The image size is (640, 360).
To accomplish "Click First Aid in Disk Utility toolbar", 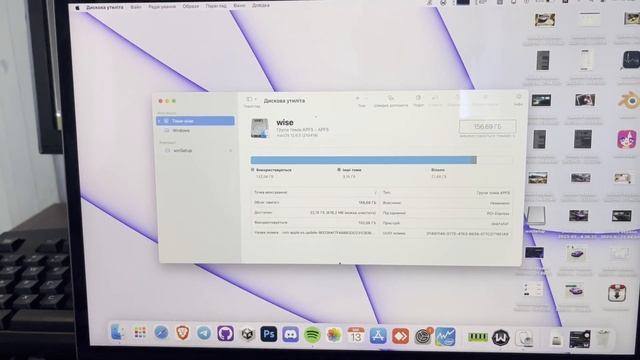I will [391, 101].
